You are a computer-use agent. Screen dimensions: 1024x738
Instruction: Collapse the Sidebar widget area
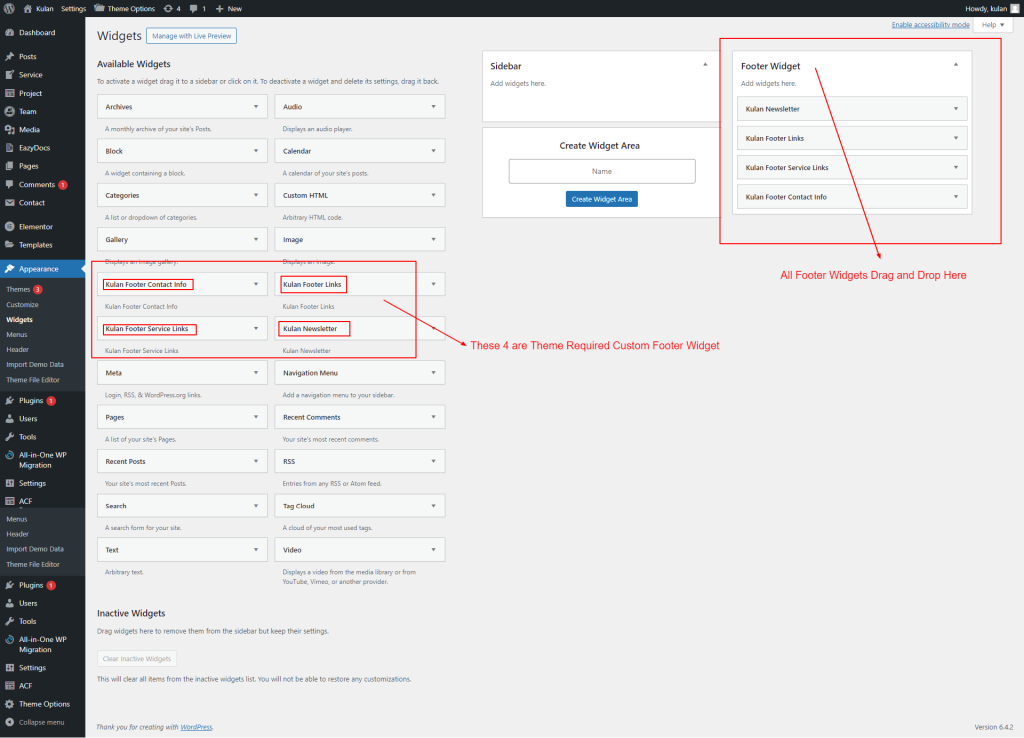705,65
